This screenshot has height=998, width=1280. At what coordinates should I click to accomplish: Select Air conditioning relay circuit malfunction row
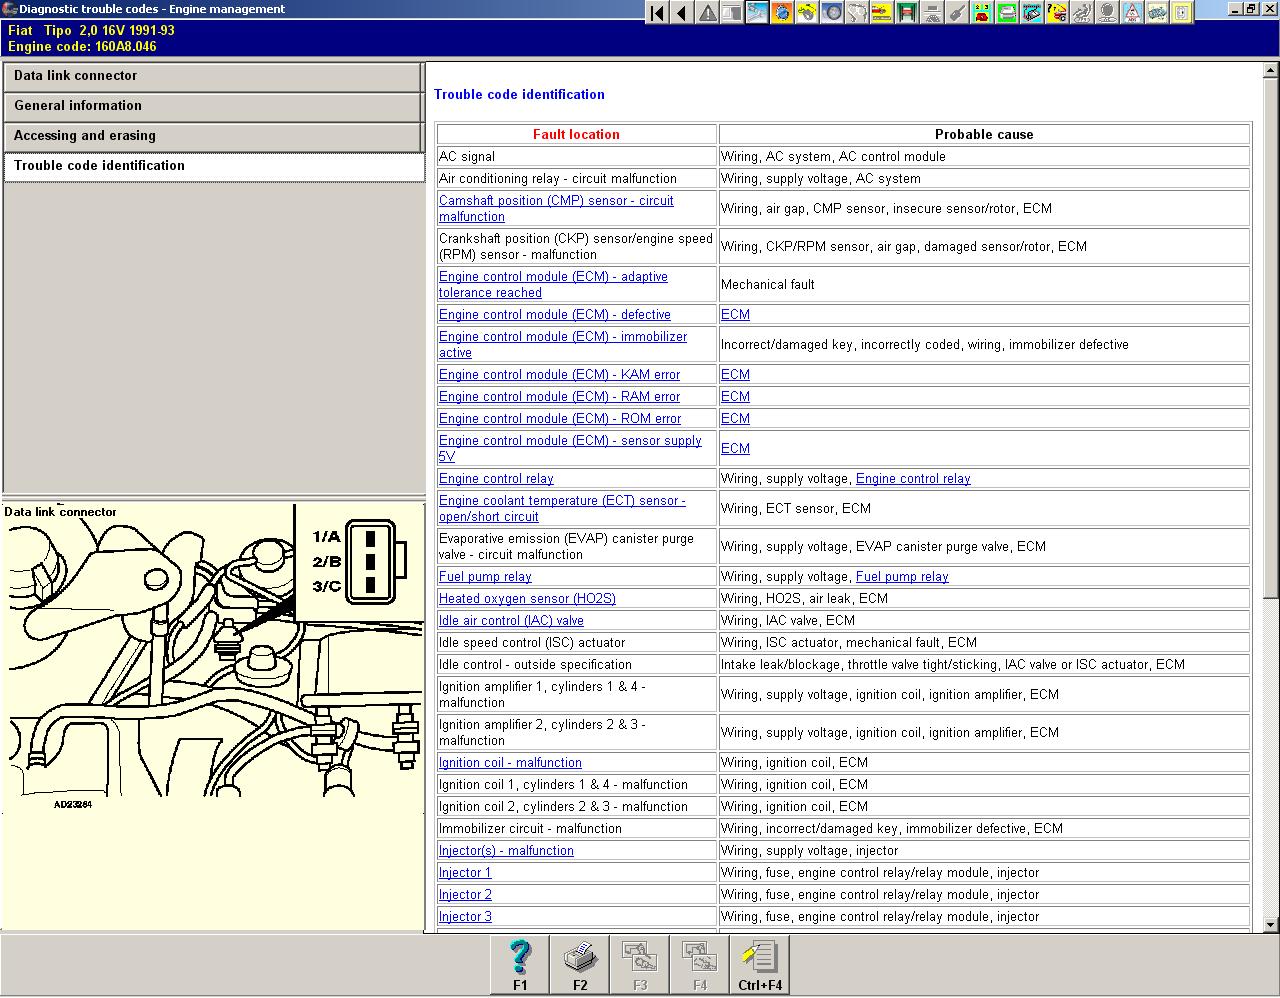click(843, 178)
